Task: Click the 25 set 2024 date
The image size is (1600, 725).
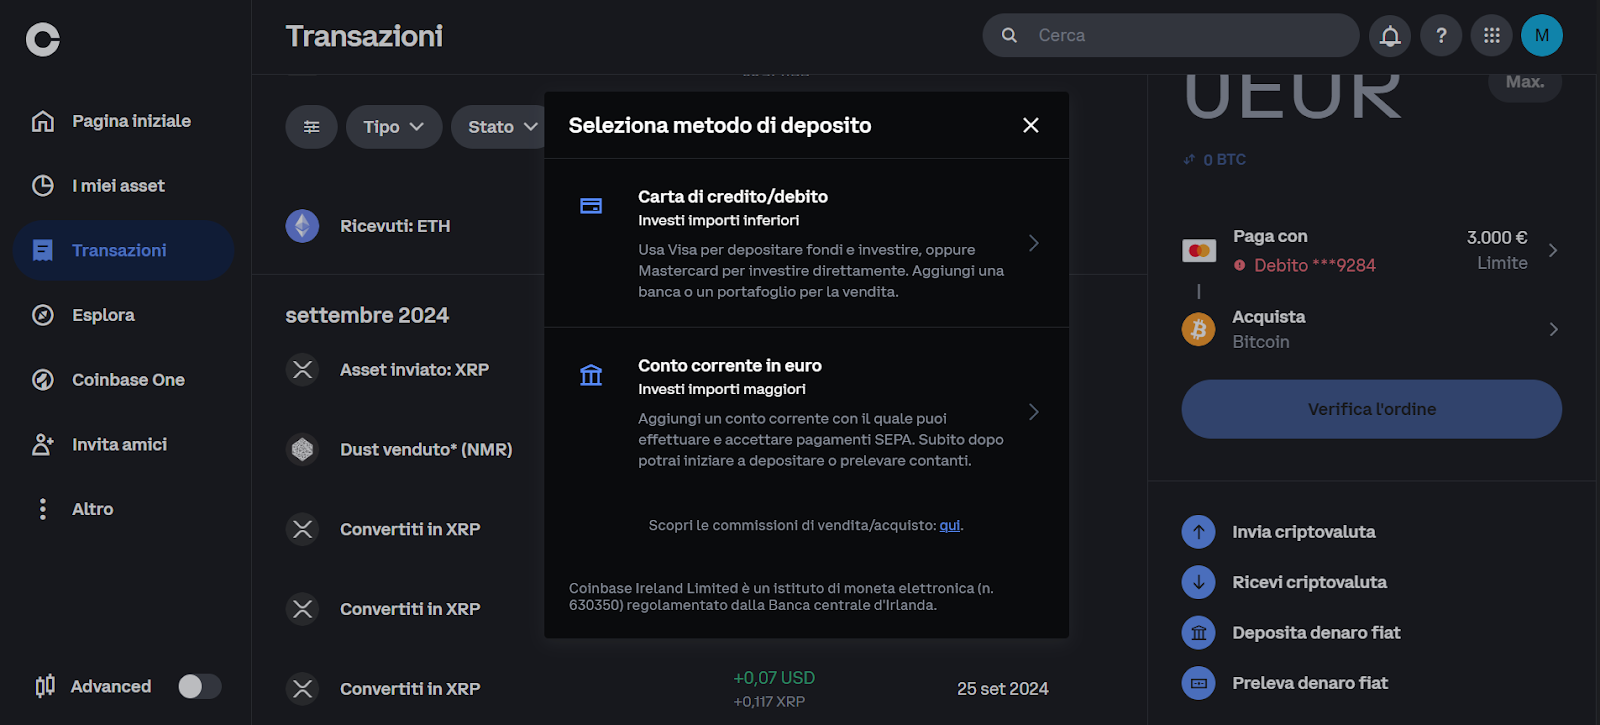Action: point(1002,689)
